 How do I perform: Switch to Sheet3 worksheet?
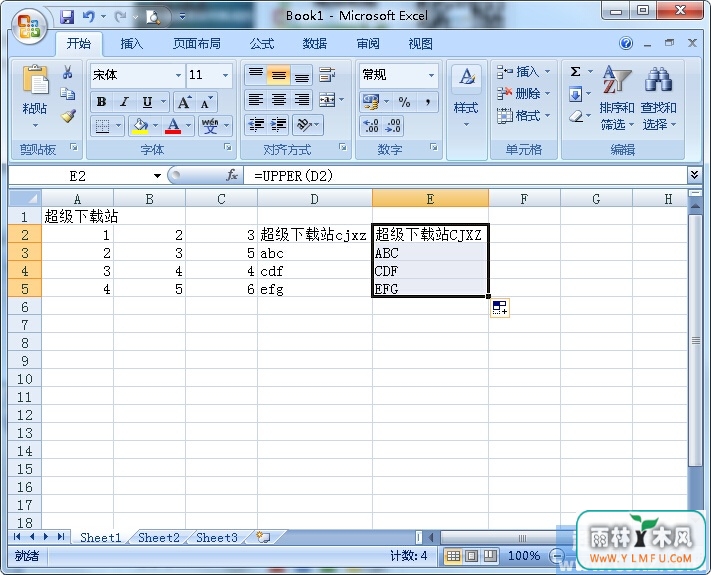[217, 537]
